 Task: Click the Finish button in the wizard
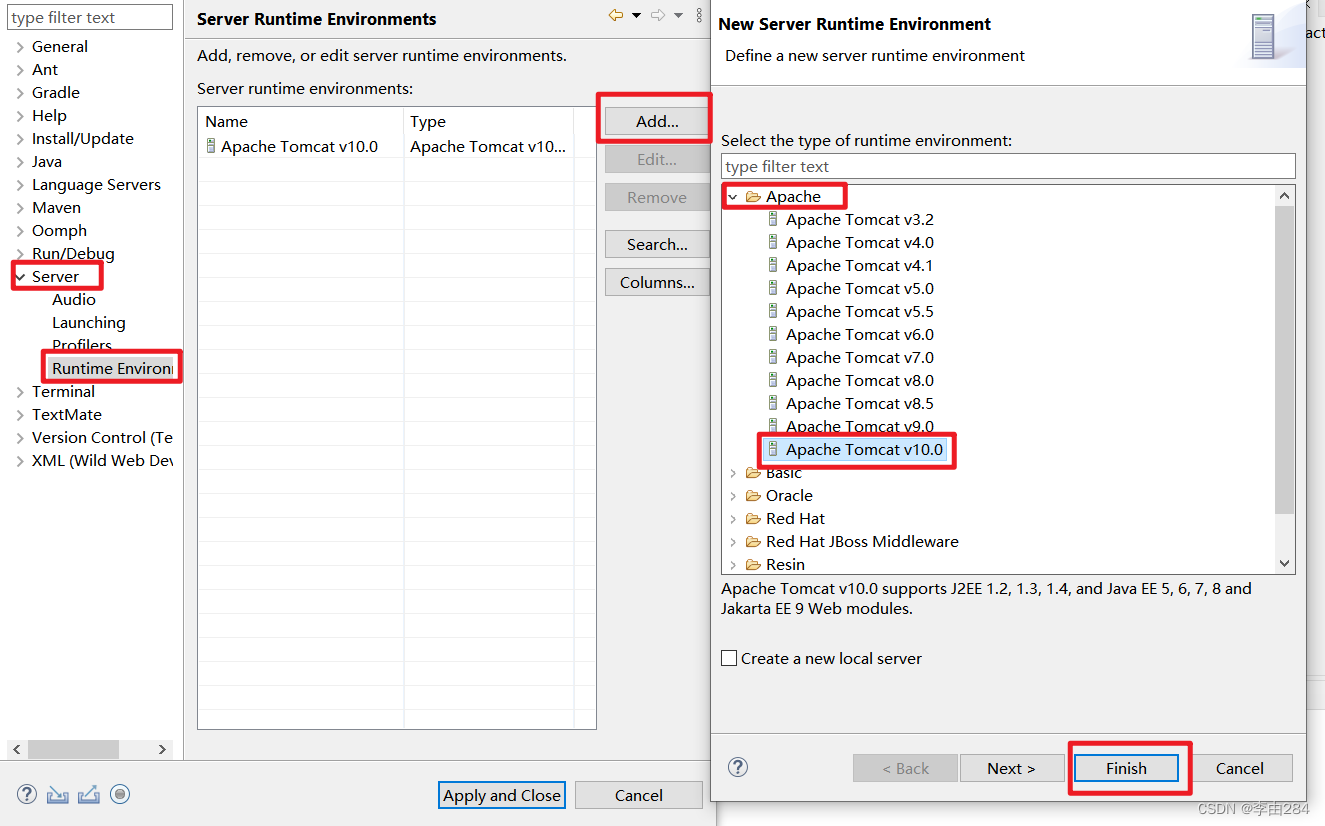pos(1126,768)
